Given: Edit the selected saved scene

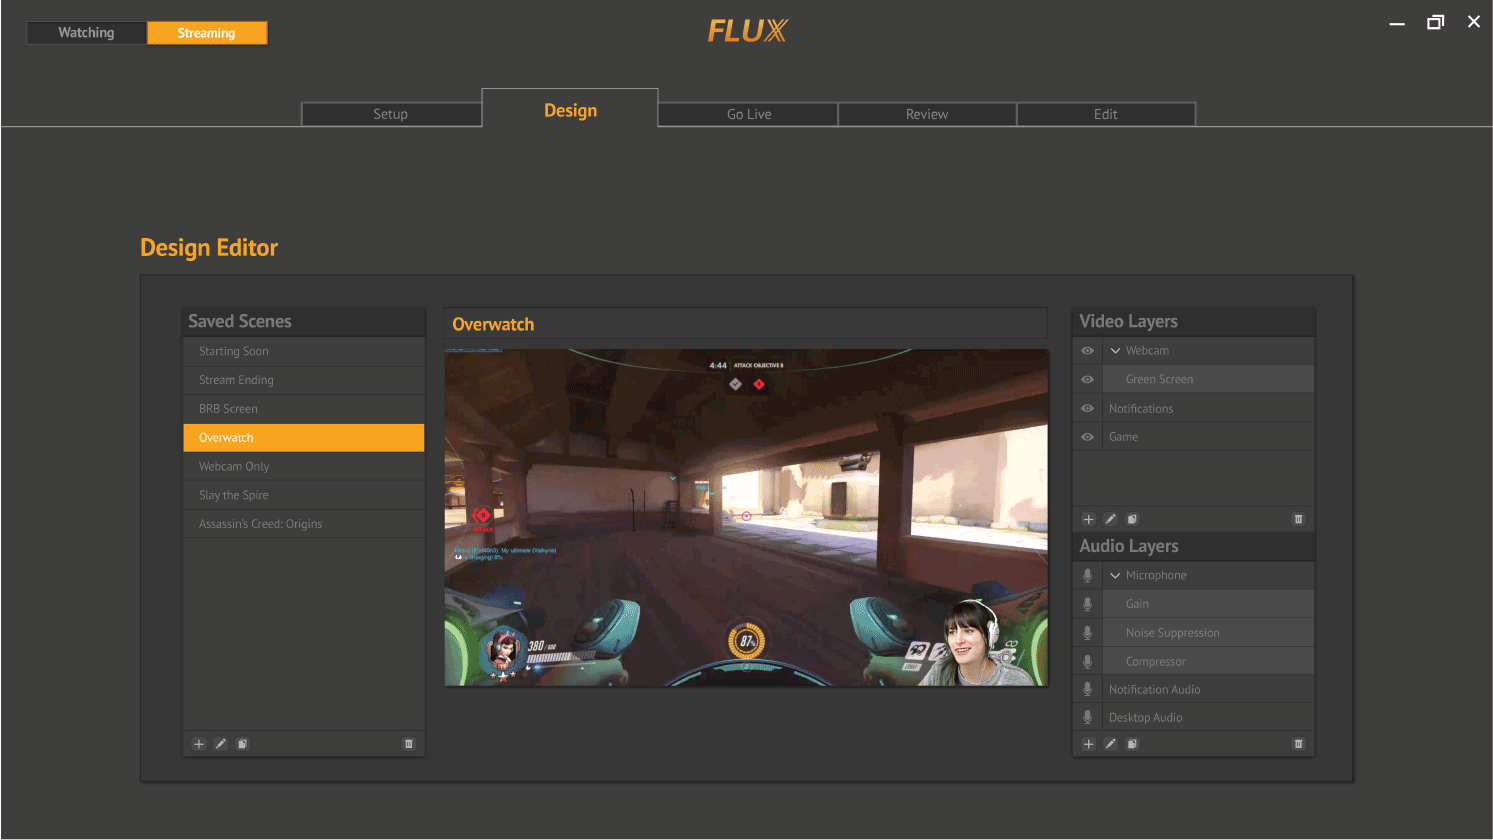Looking at the screenshot, I should [221, 744].
